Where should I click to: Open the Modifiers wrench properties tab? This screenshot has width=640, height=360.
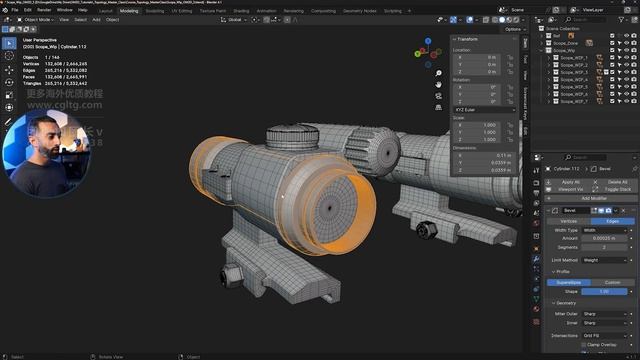(536, 259)
